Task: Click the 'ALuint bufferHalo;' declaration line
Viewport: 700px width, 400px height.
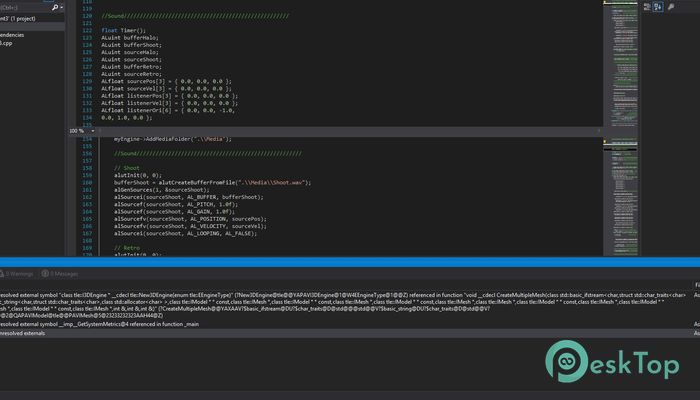Action: pos(130,38)
